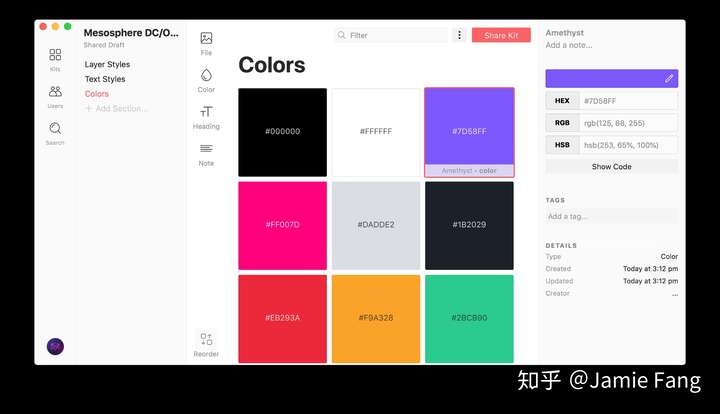Add a File item with the image icon
This screenshot has width=720, height=414.
click(x=206, y=38)
